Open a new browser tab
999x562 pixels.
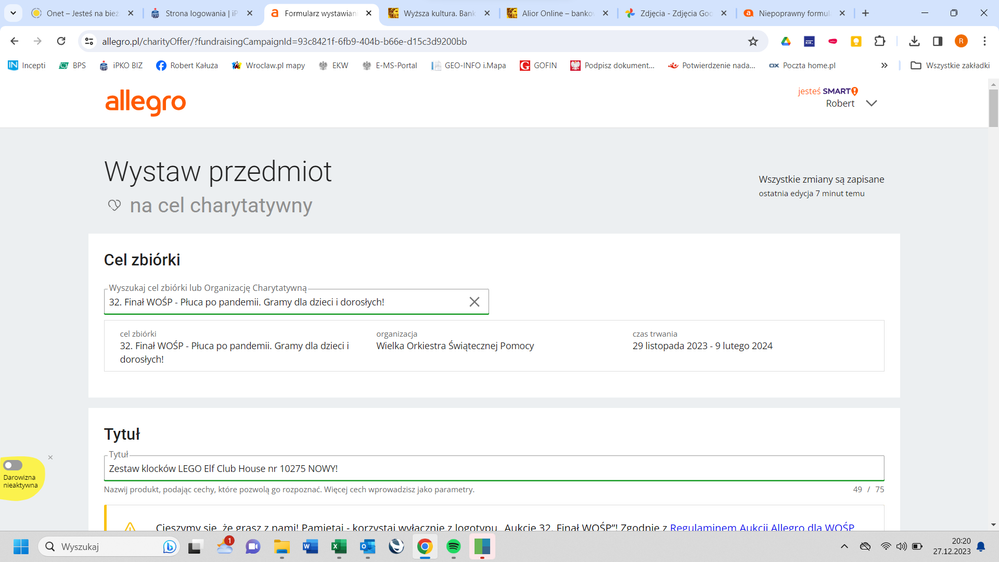click(865, 13)
